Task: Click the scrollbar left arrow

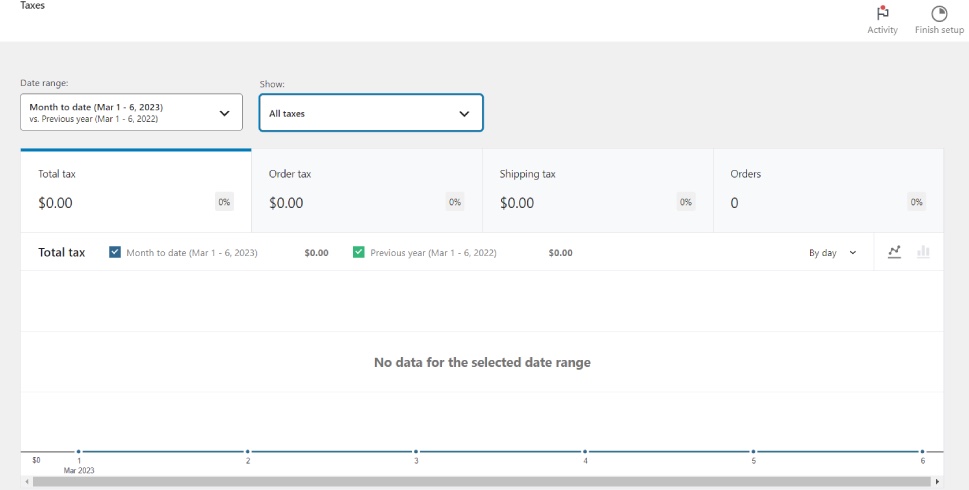Action: (x=27, y=482)
